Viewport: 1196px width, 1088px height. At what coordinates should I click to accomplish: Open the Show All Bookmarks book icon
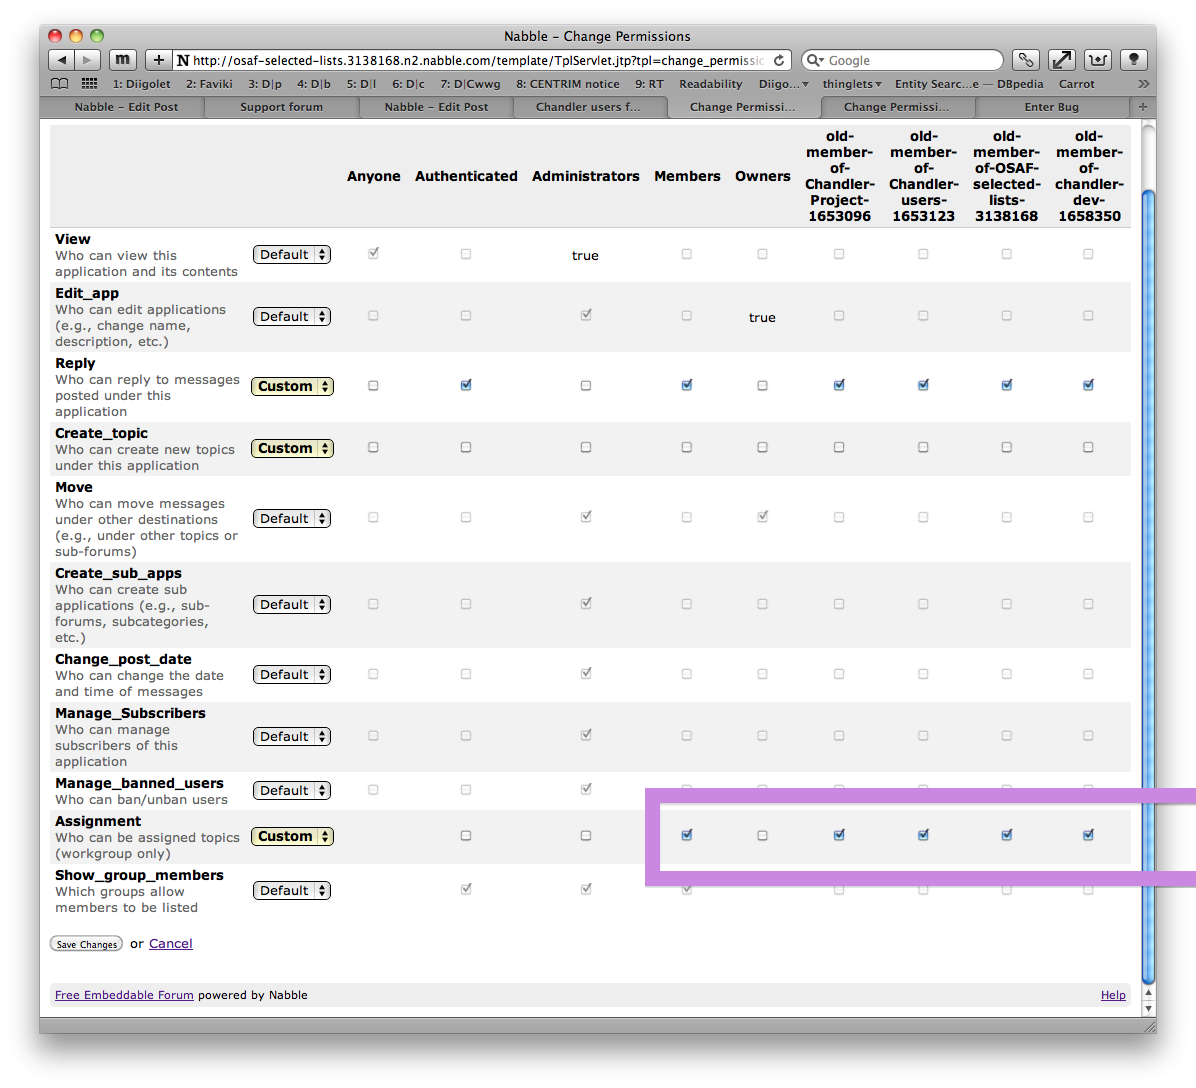[60, 84]
